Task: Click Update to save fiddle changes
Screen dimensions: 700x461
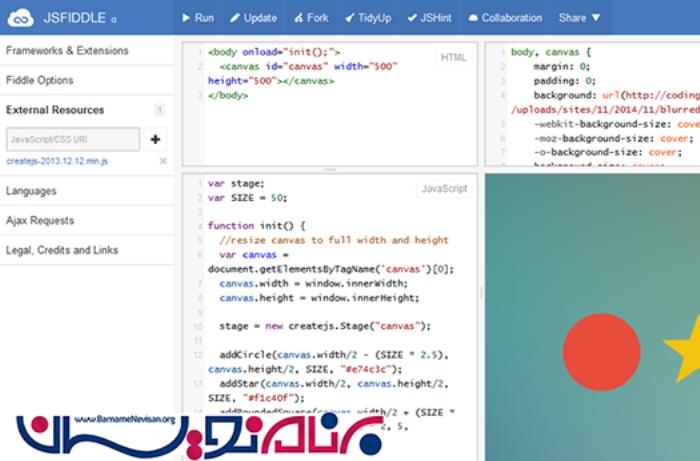Action: (x=253, y=17)
